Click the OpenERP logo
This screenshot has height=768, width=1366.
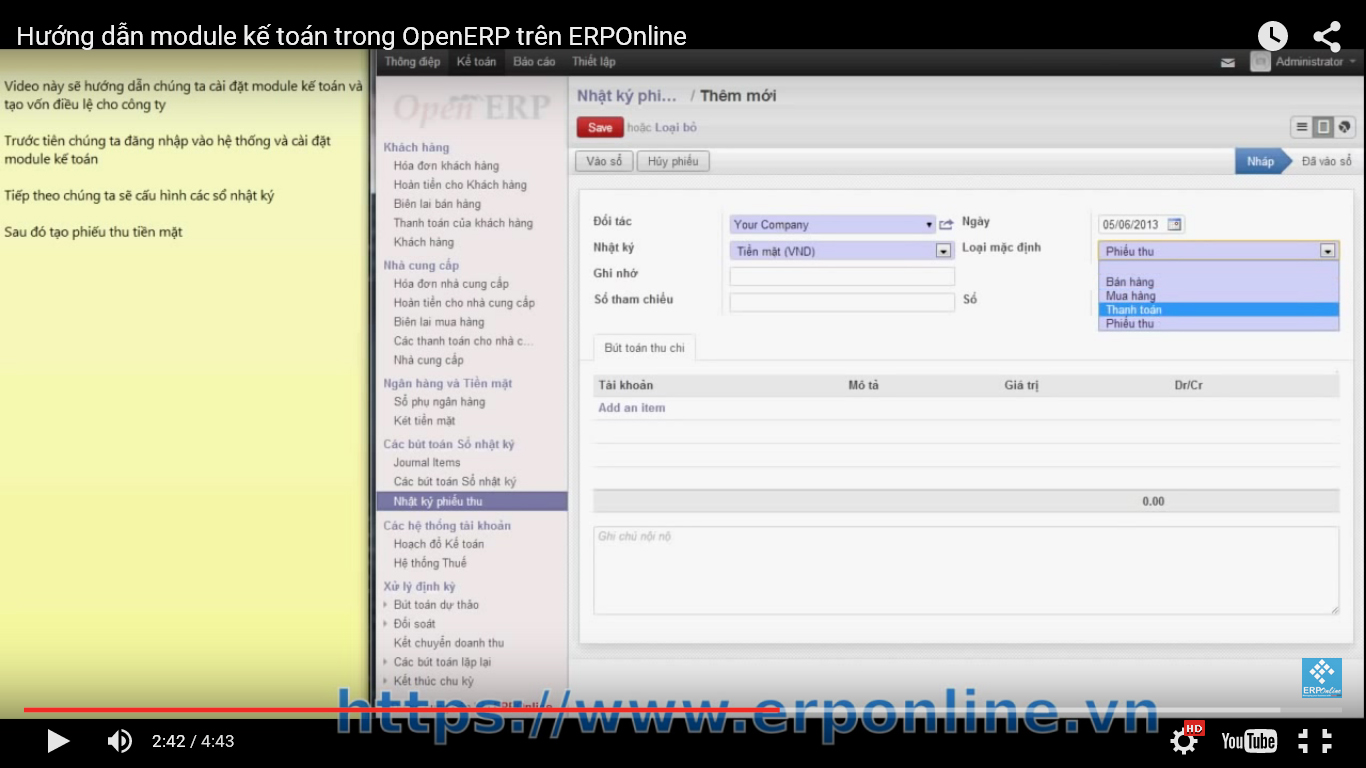tap(471, 108)
